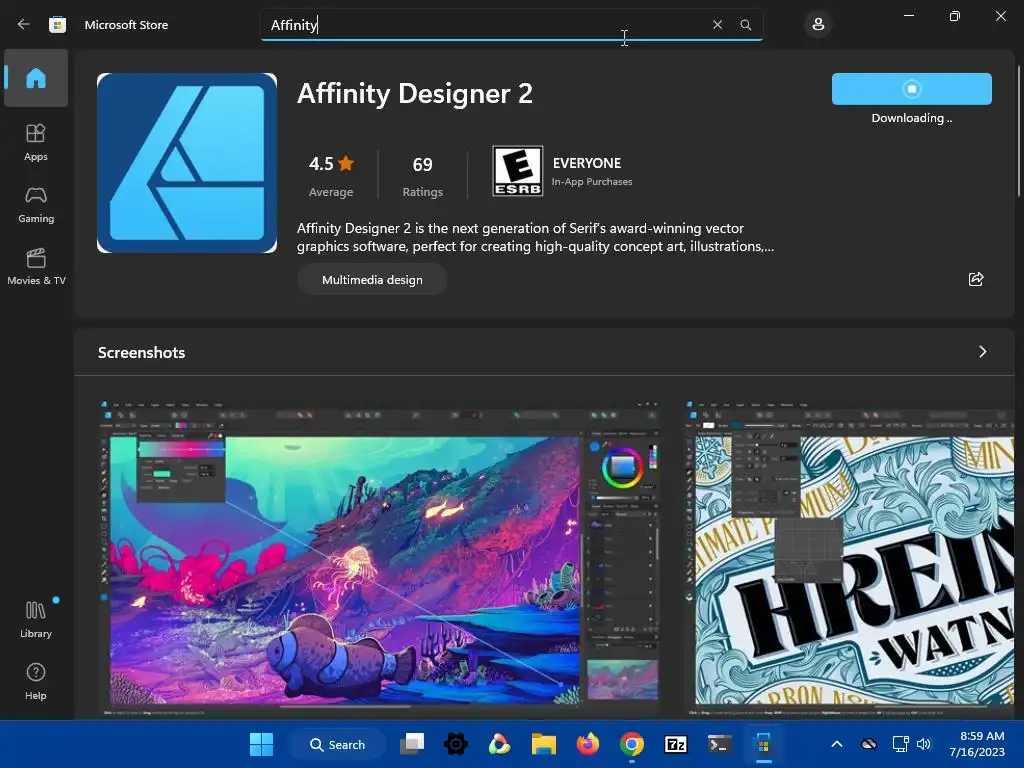Open Help in the sidebar

[x=36, y=682]
